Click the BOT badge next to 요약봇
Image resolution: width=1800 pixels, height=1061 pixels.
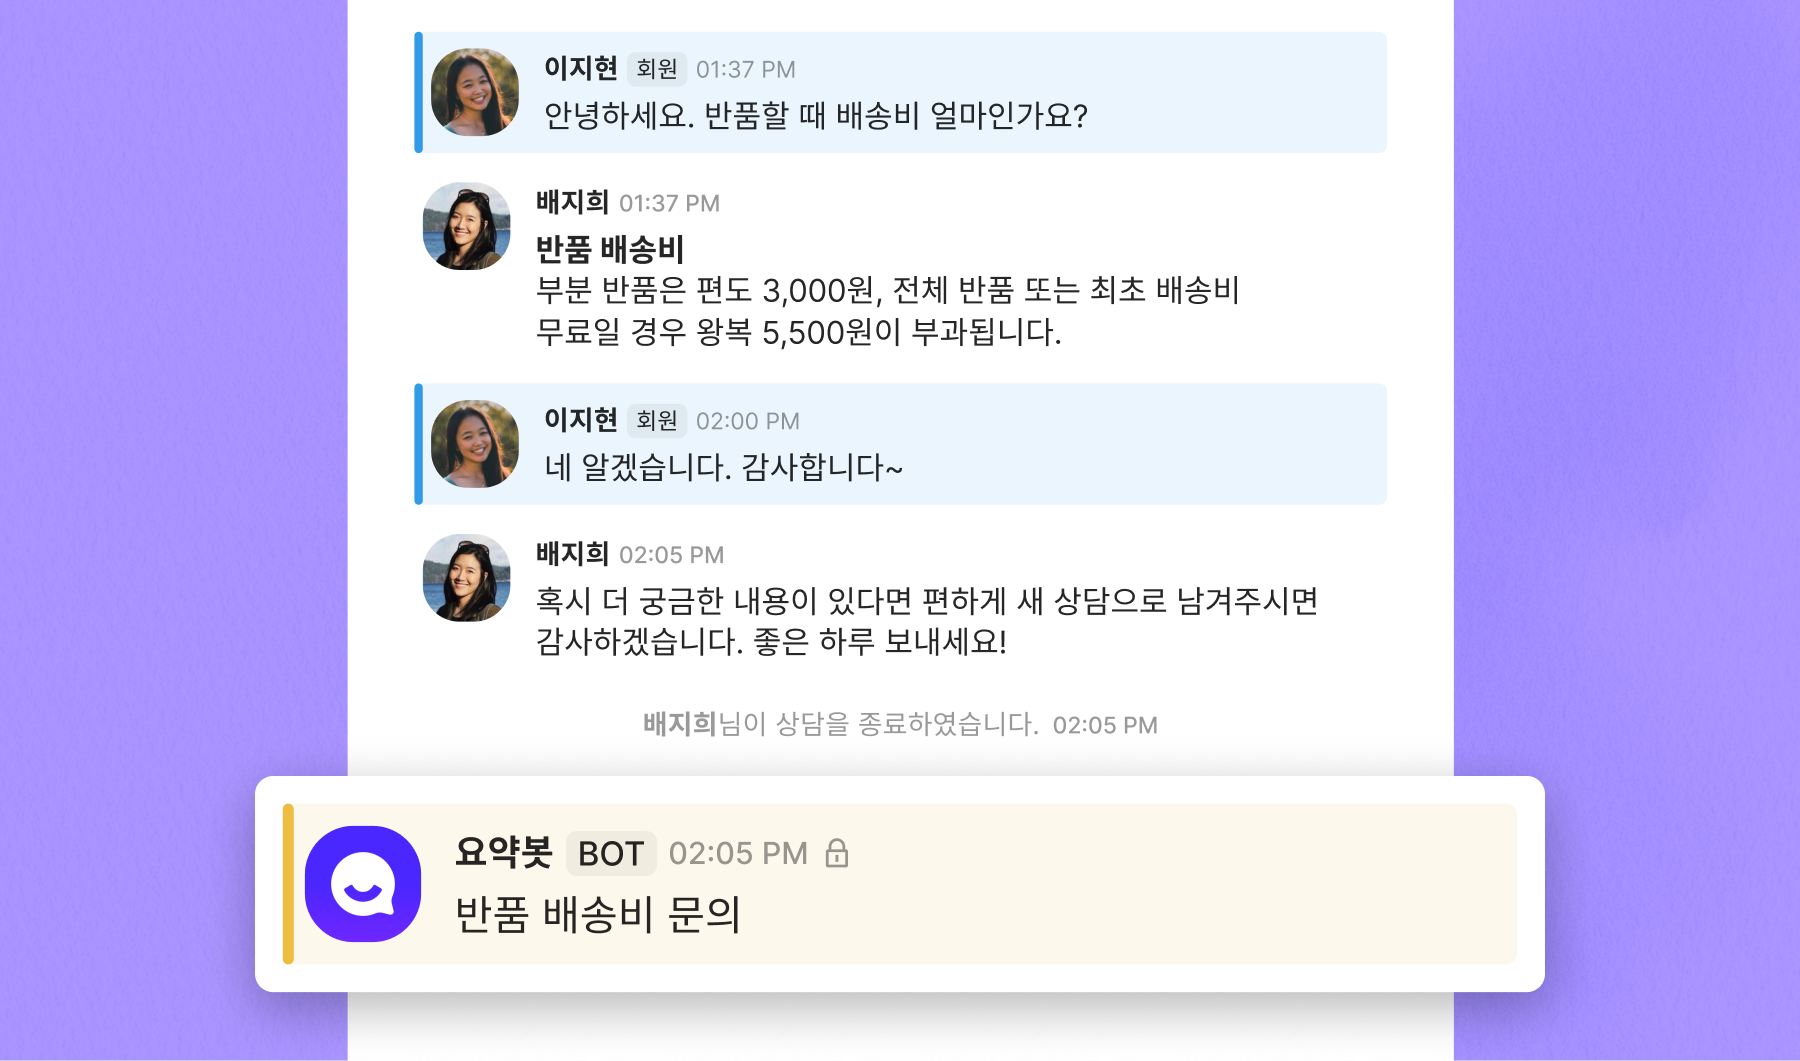(x=610, y=853)
